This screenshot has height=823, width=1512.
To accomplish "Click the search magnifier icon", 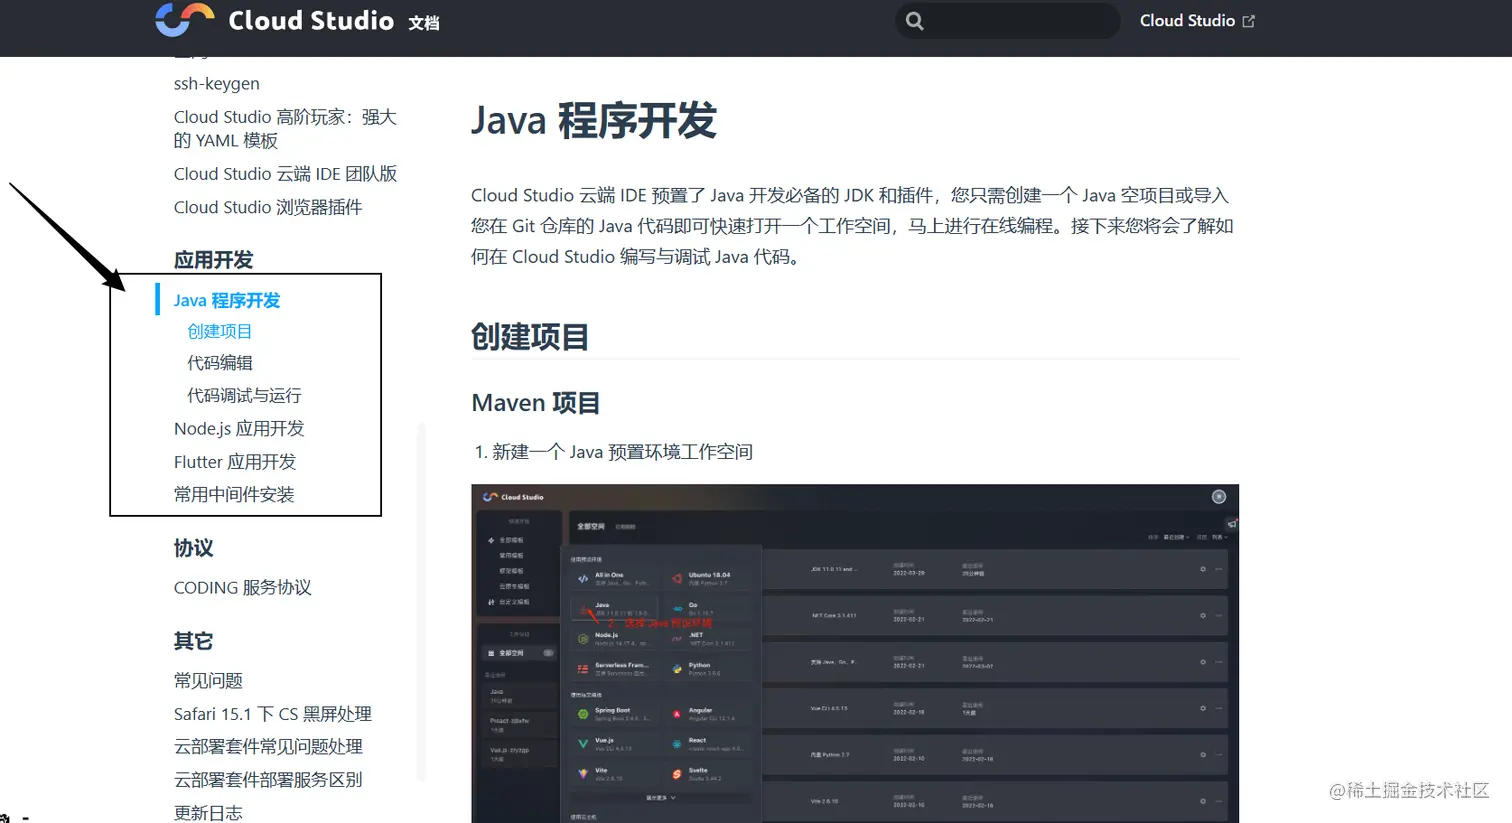I will tap(914, 21).
